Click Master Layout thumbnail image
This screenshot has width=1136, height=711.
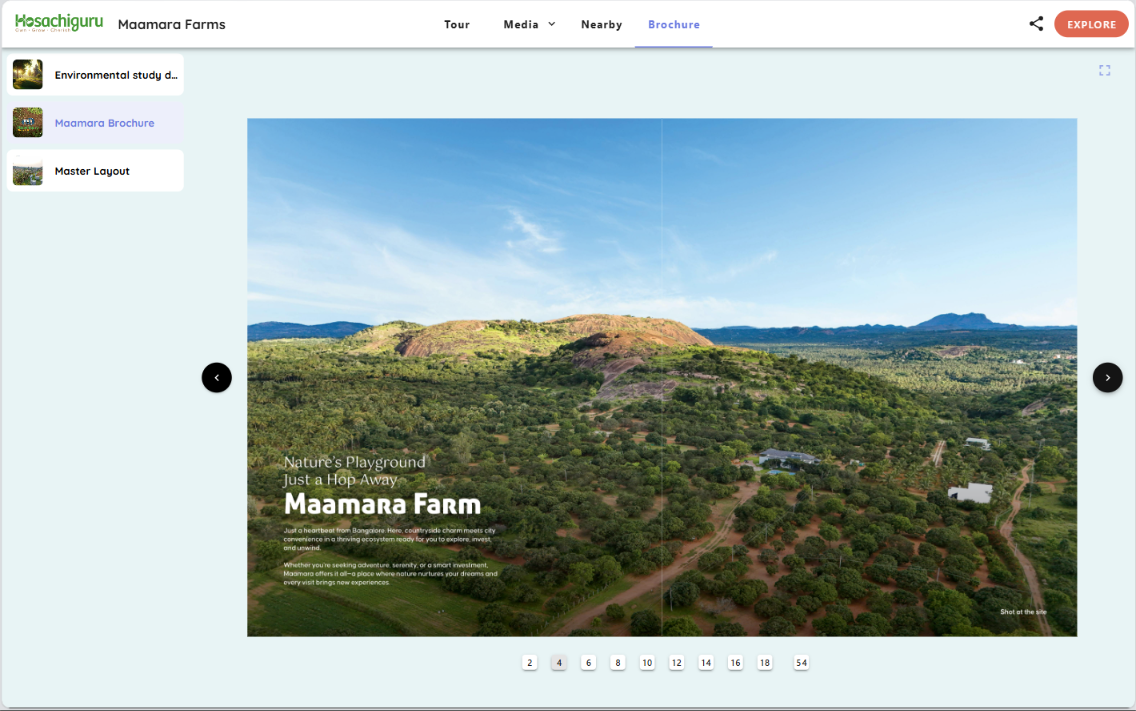28,171
